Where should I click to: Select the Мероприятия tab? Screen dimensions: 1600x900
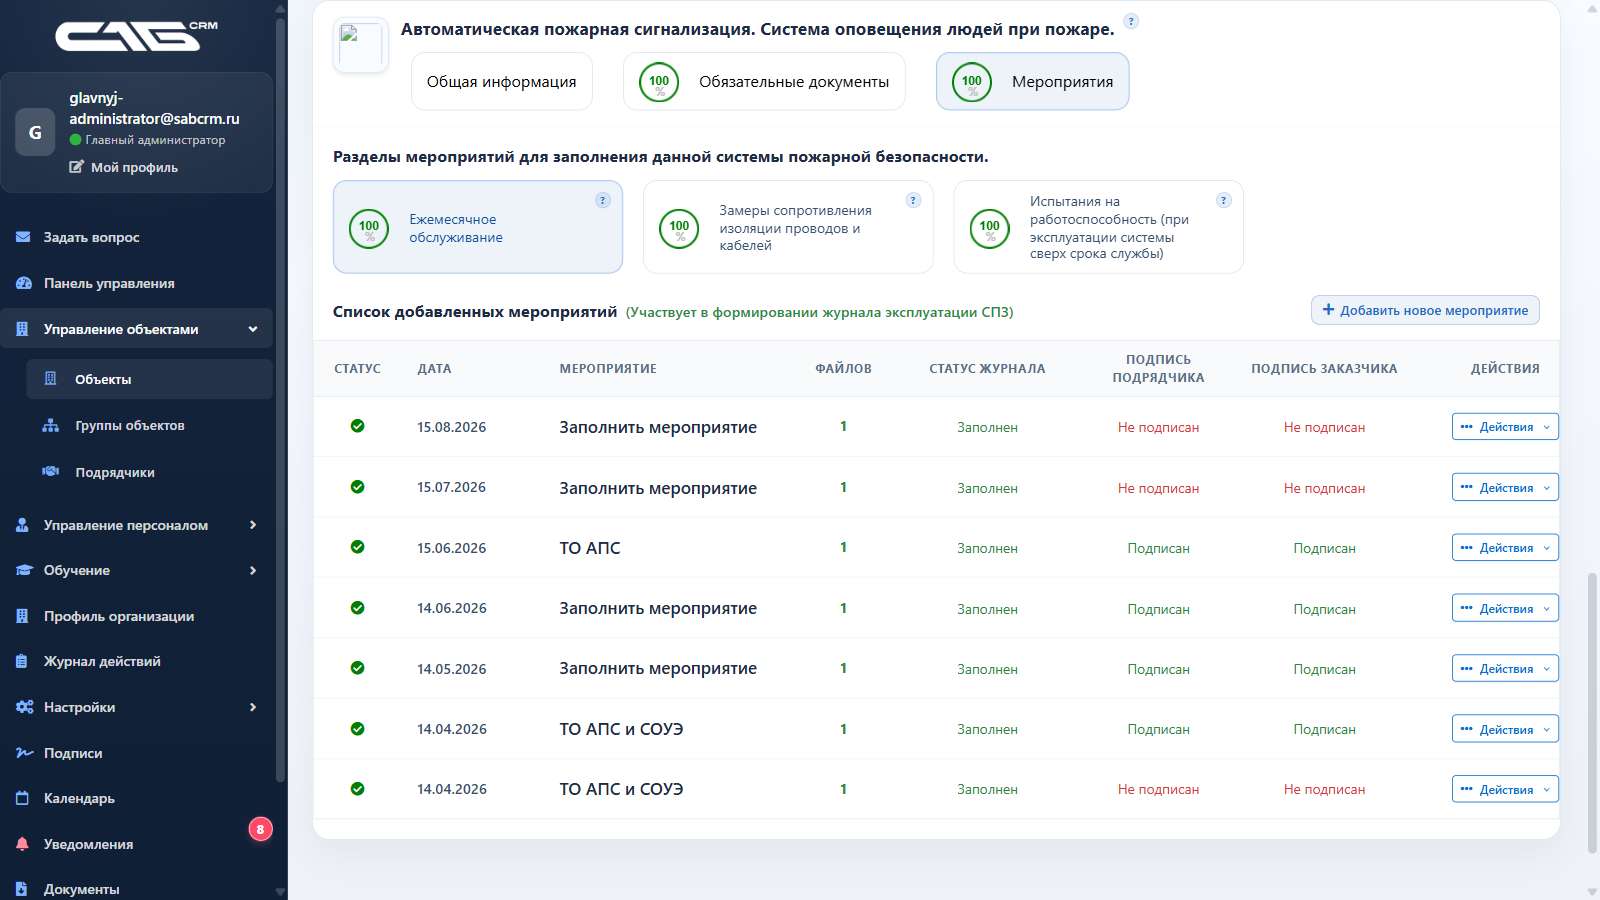(1032, 81)
